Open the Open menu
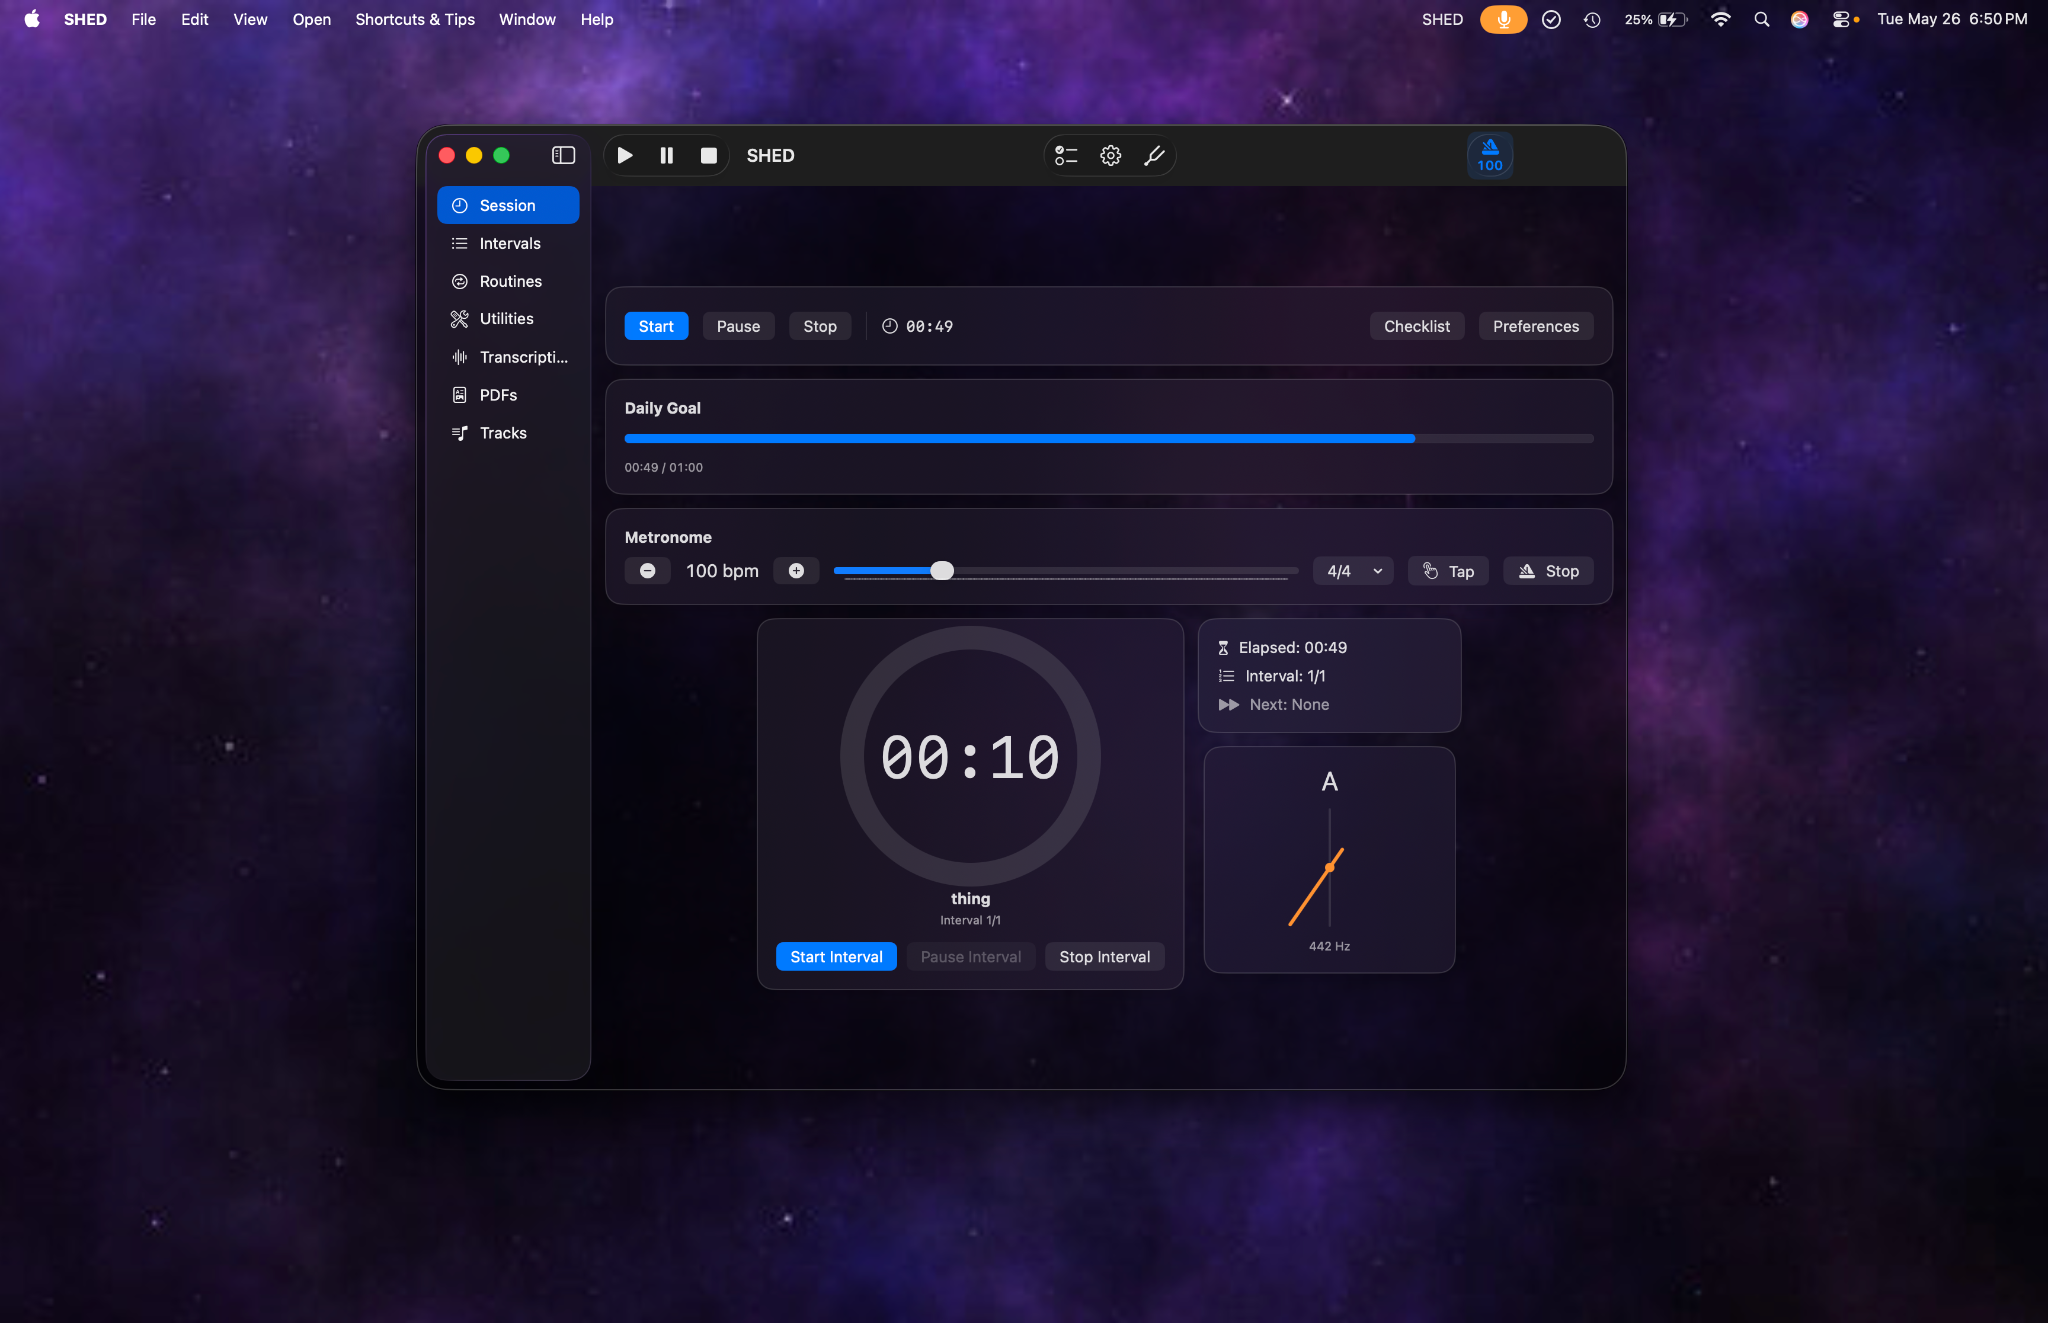The image size is (2048, 1323). [312, 19]
